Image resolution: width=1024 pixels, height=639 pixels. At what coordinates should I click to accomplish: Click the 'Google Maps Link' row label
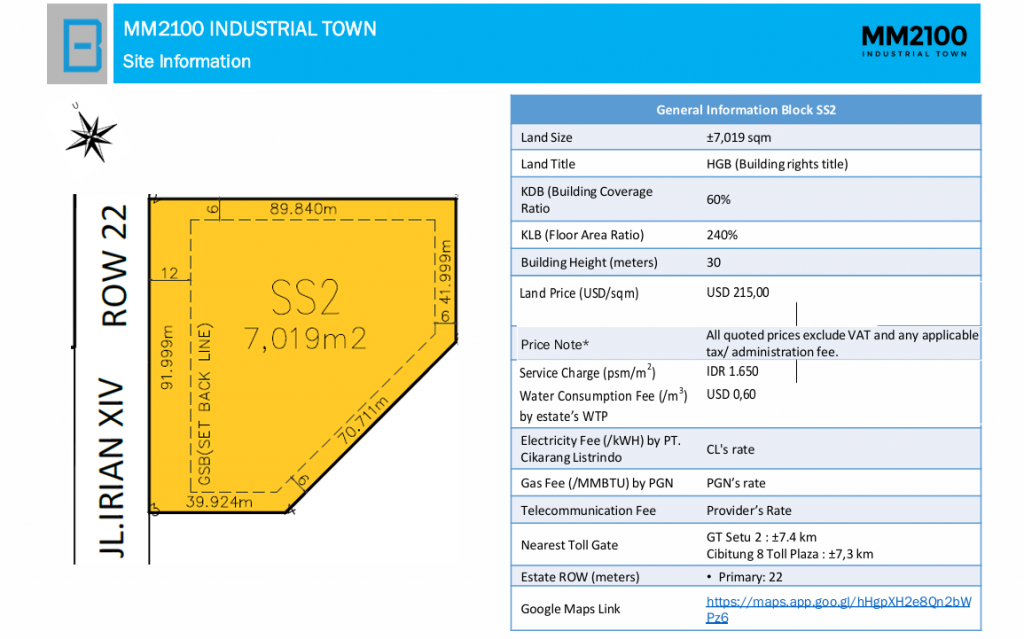pos(570,609)
